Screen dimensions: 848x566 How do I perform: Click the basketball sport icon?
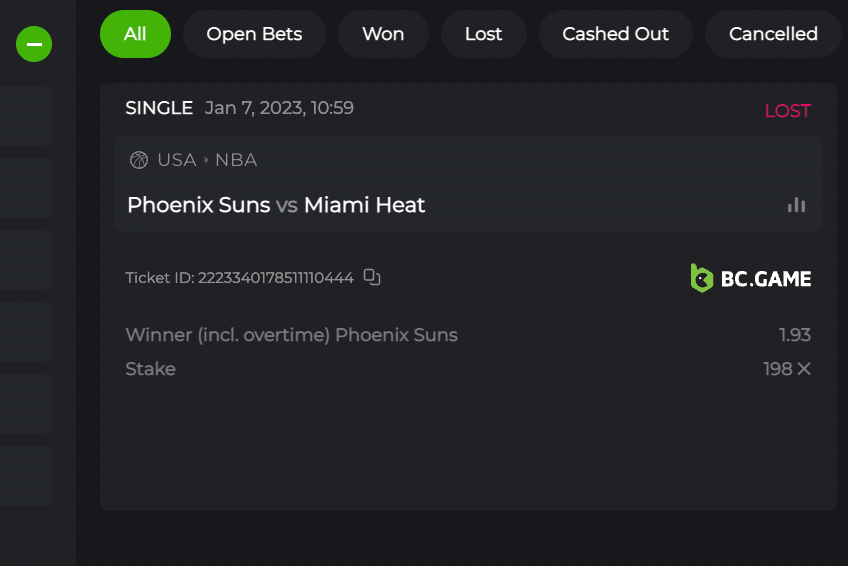click(139, 160)
